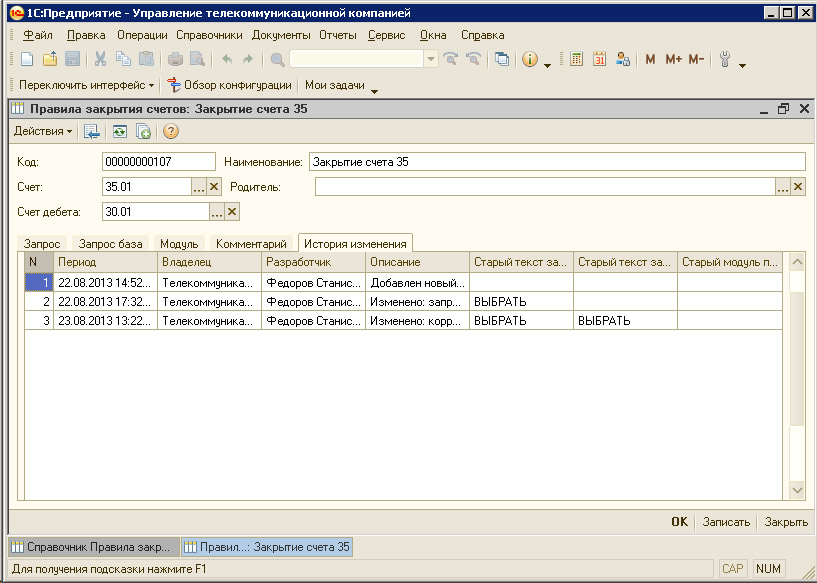Open the Отчеты menu
Screen dimensions: 817x583
[338, 35]
